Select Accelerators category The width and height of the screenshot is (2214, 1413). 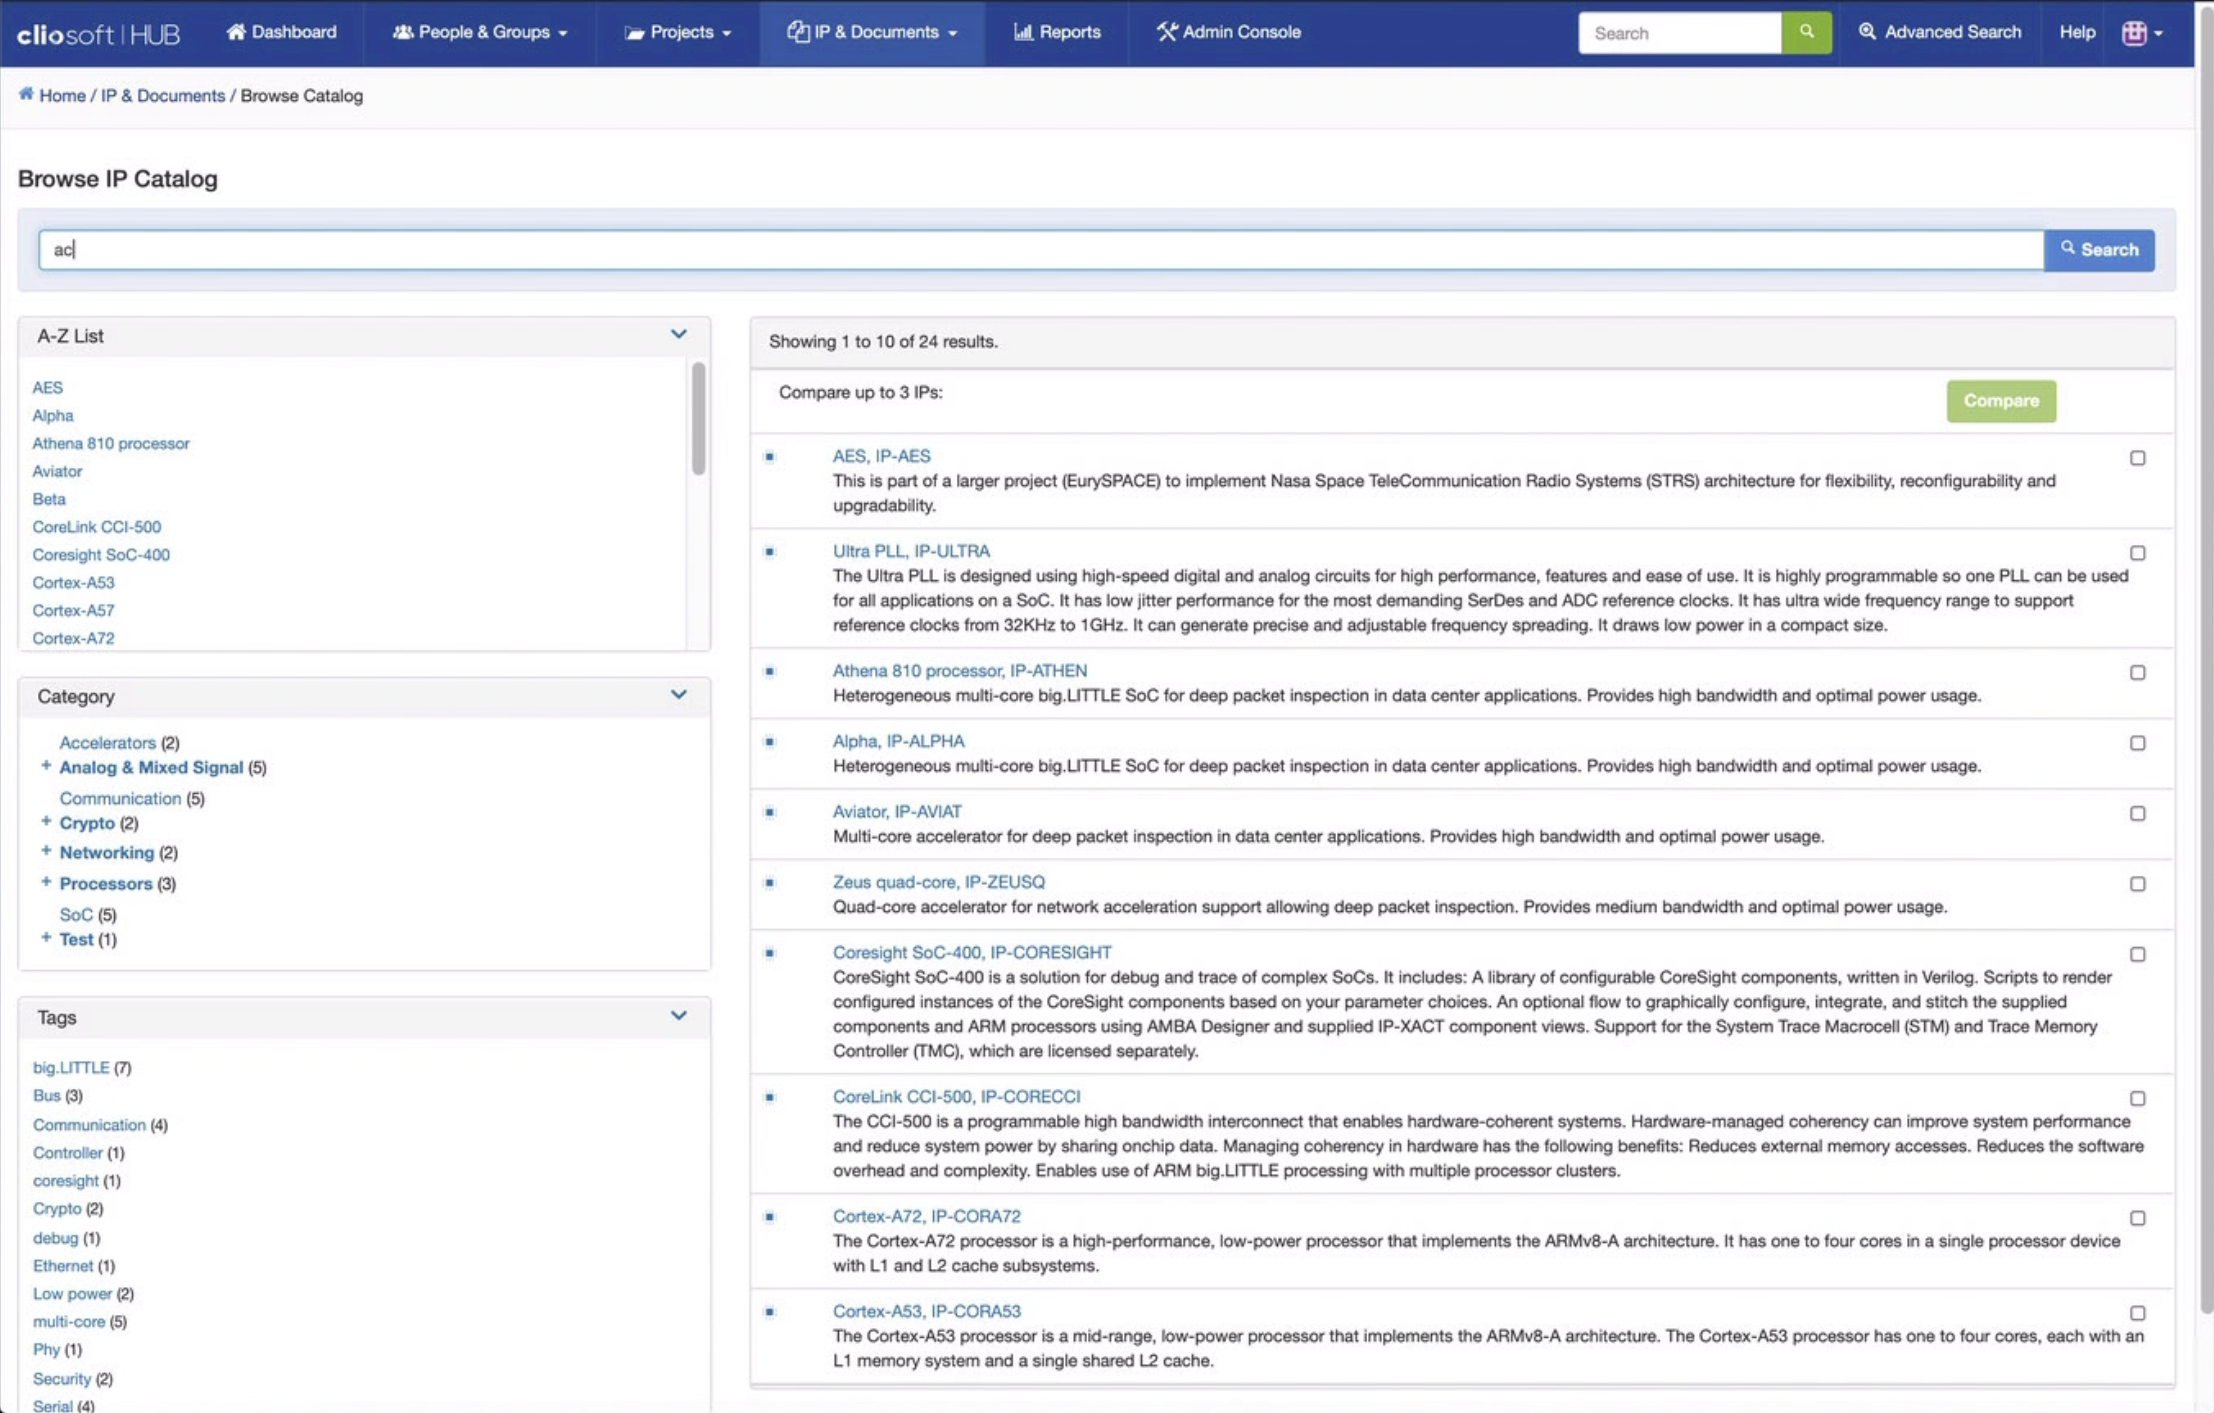point(107,743)
